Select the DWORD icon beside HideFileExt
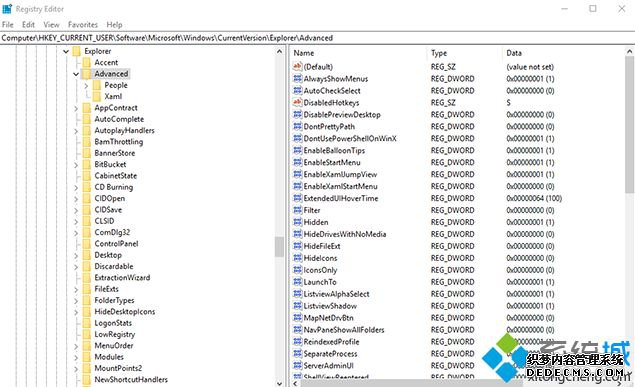The width and height of the screenshot is (635, 387). click(298, 246)
